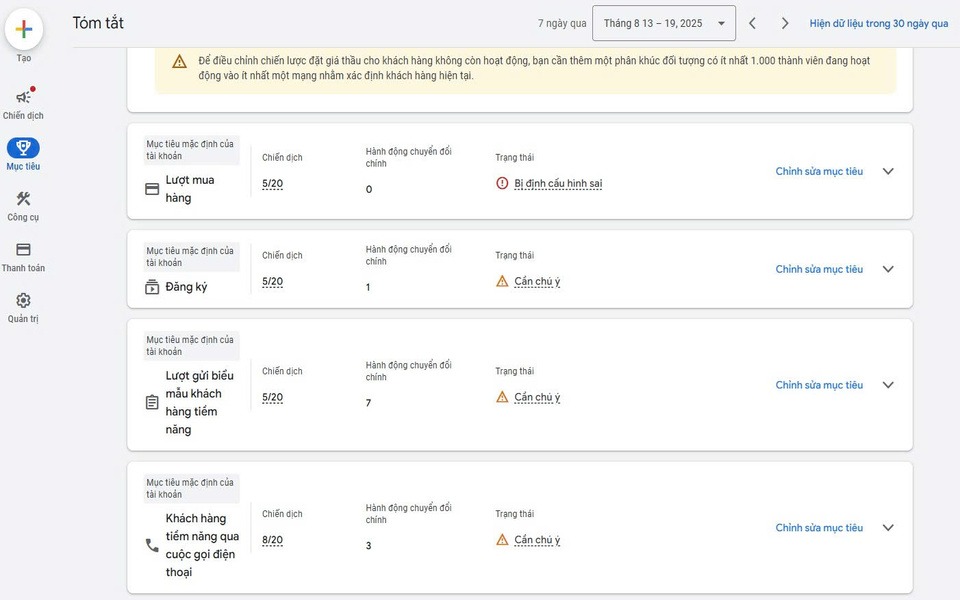Click Hiện dữ liệu trong 30 ngày qua
960x600 pixels.
[878, 23]
